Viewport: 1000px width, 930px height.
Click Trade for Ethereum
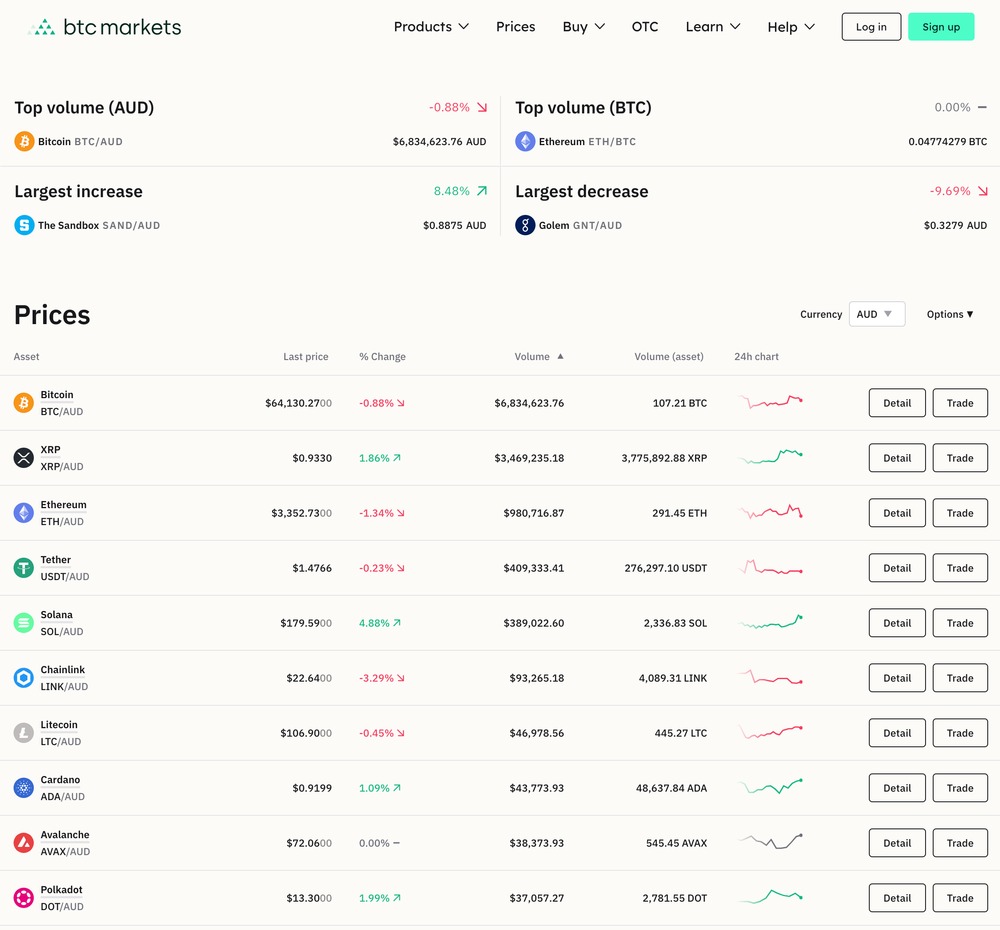tap(960, 513)
